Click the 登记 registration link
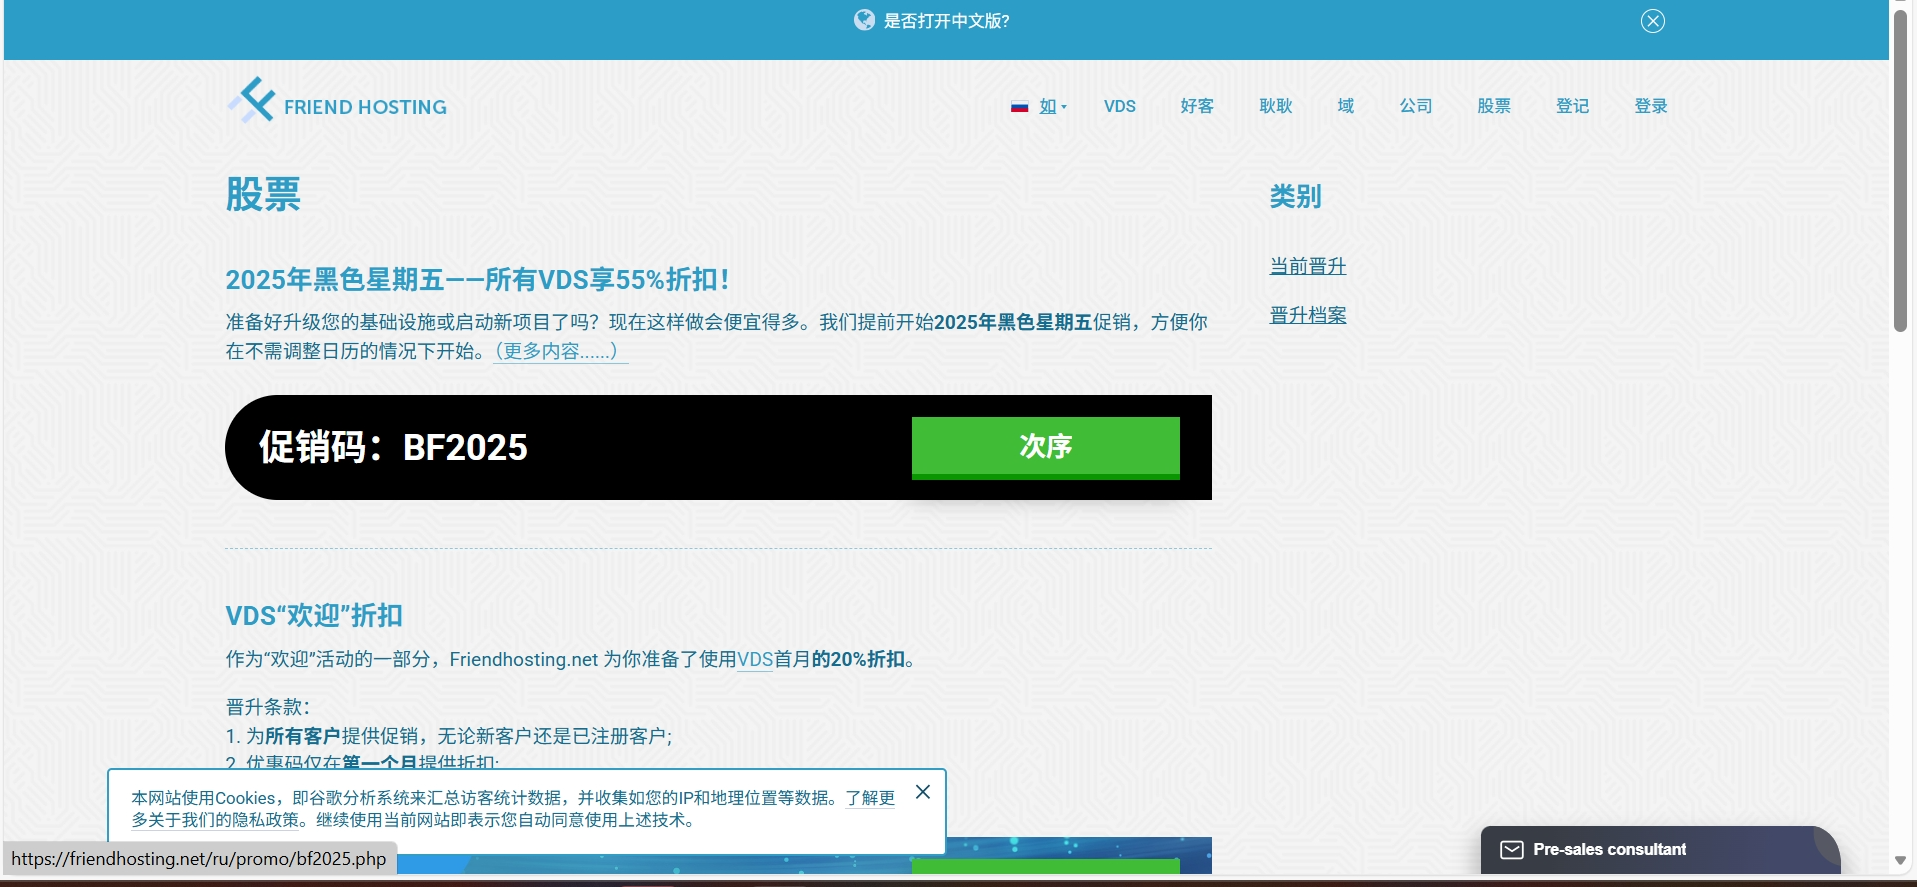Image resolution: width=1917 pixels, height=887 pixels. 1572,106
